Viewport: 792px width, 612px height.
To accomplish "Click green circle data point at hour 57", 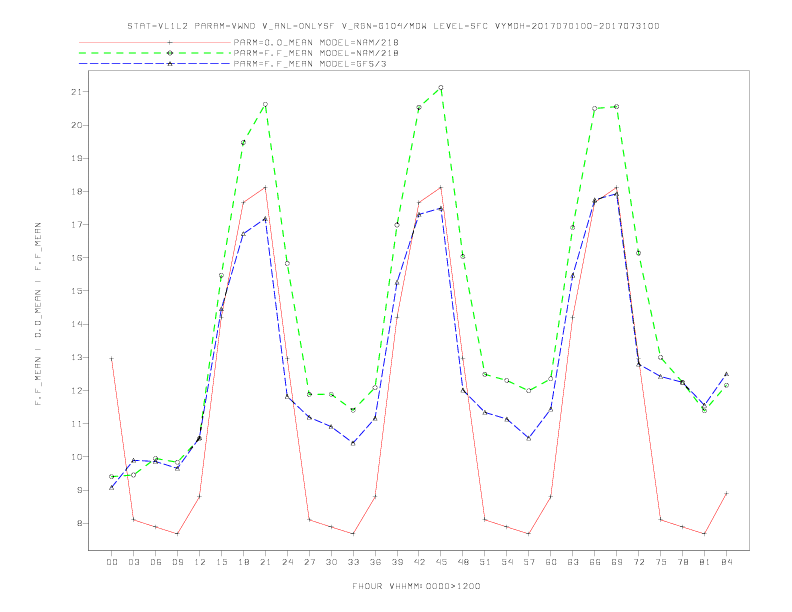I will [529, 391].
